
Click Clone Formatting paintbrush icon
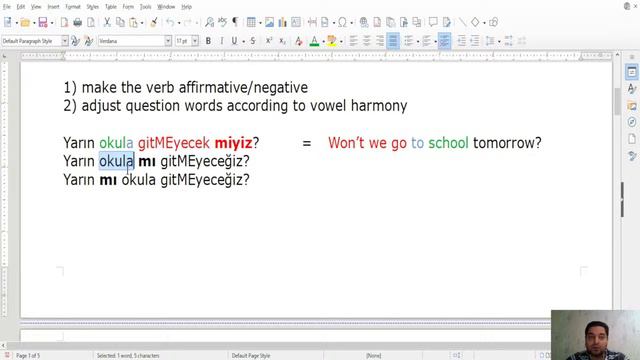[x=154, y=22]
